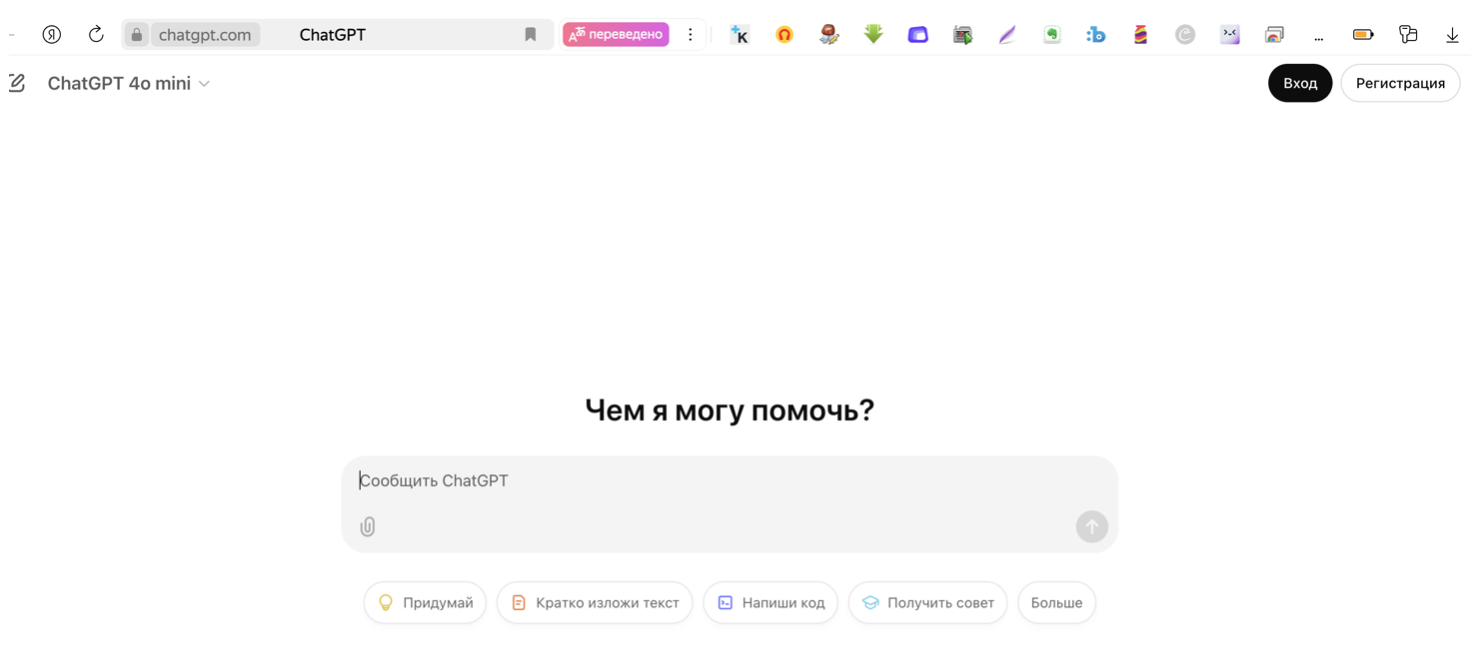The width and height of the screenshot is (1478, 652).
Task: Reload the page with the refresh icon
Action: coord(96,34)
